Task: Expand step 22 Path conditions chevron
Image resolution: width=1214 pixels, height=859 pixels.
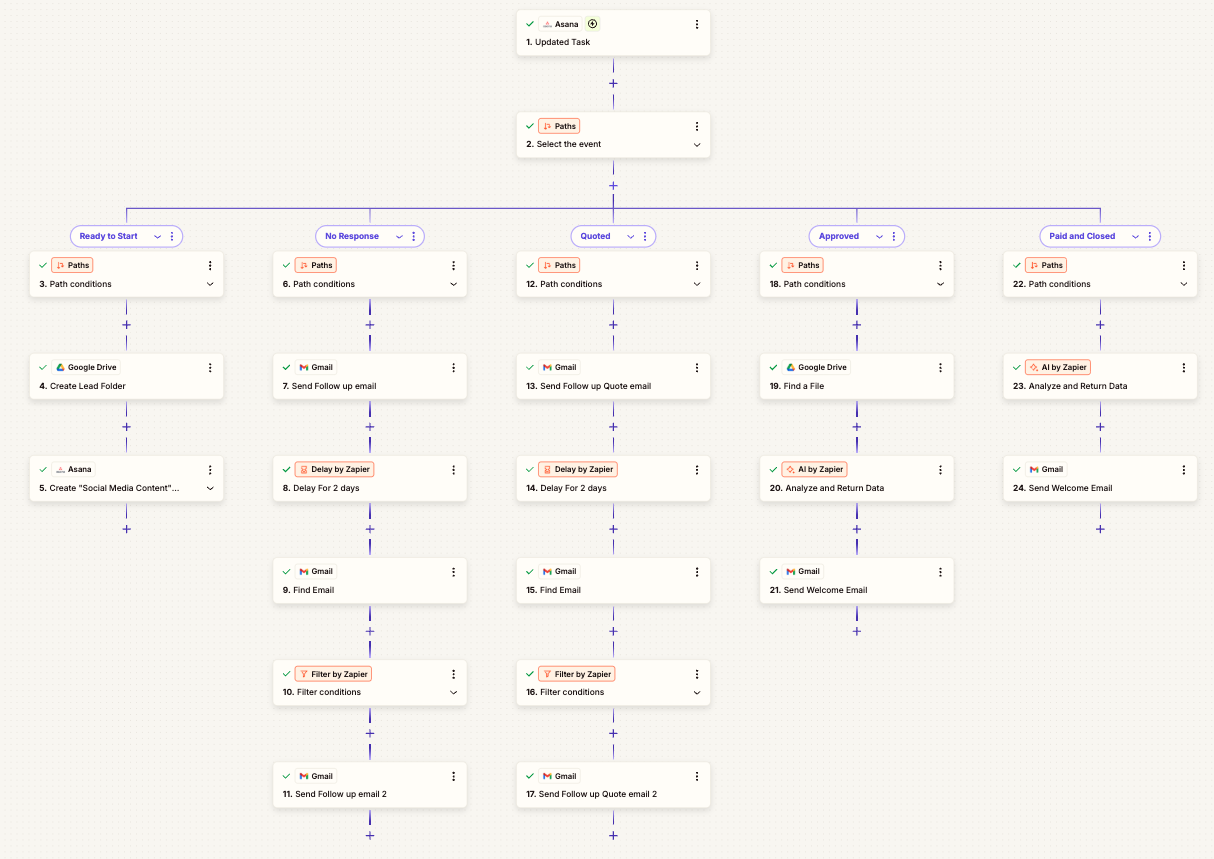Action: click(x=1184, y=284)
